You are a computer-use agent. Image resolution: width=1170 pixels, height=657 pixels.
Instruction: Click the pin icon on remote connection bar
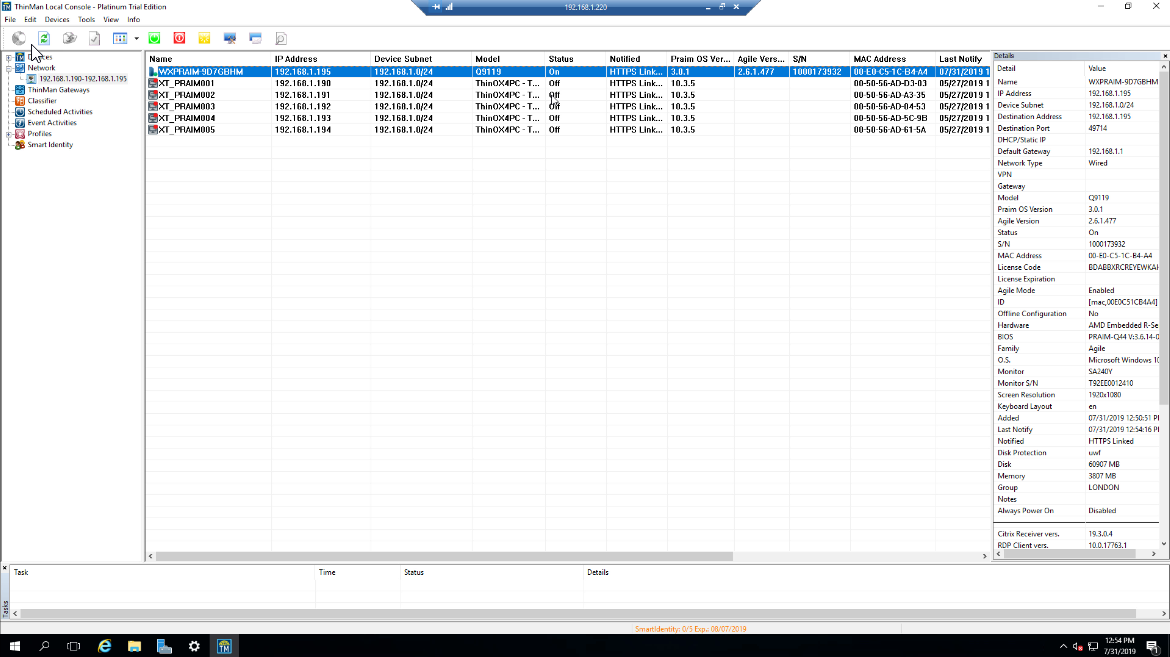tap(436, 7)
